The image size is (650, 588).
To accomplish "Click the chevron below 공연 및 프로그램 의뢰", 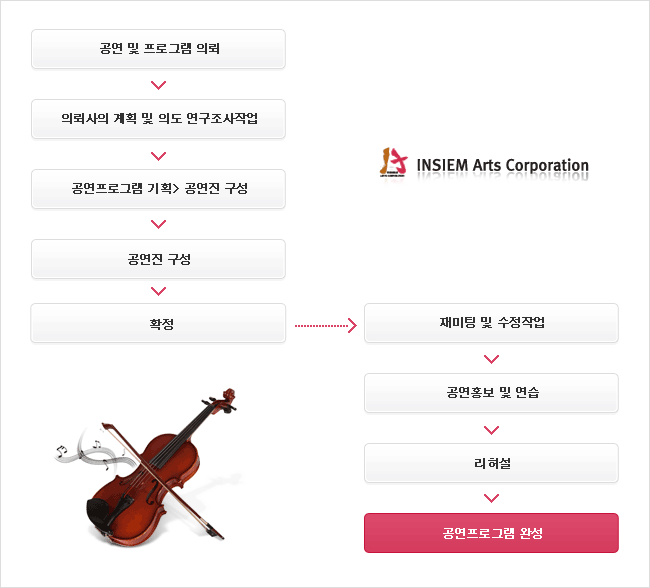I will point(158,85).
